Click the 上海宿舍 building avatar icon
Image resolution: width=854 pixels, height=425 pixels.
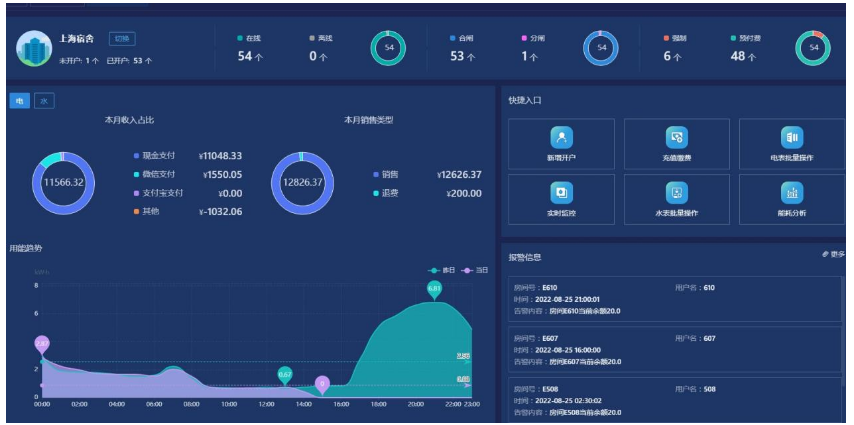[x=33, y=47]
